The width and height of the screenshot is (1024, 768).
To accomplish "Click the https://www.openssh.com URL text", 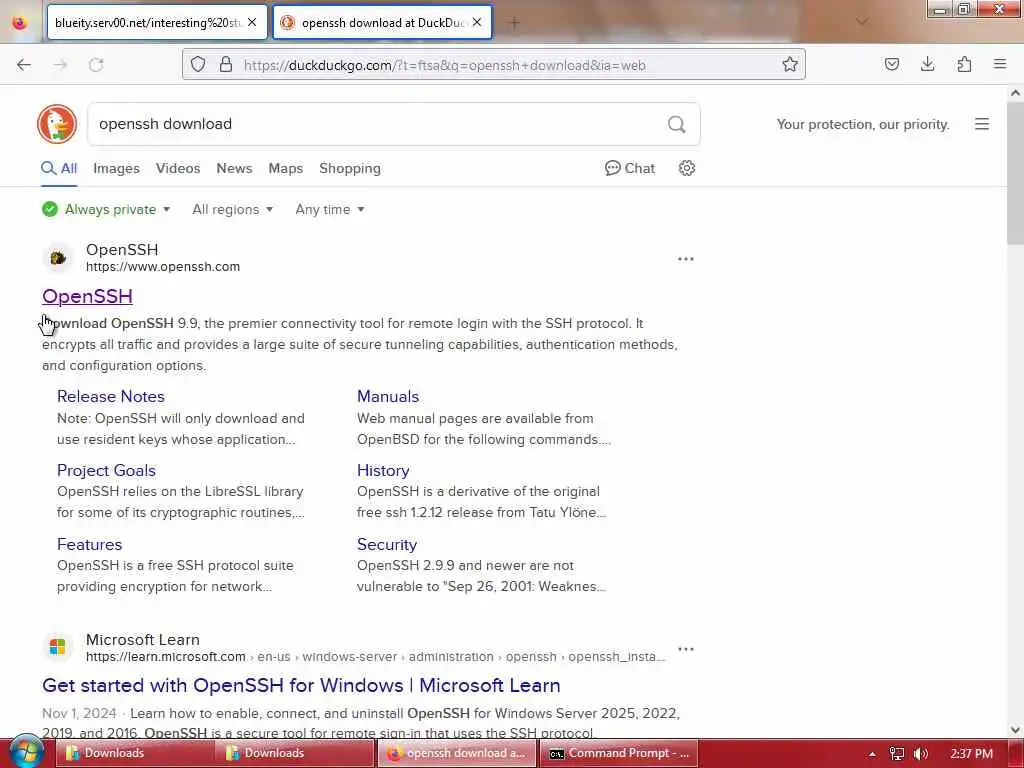I will point(163,266).
